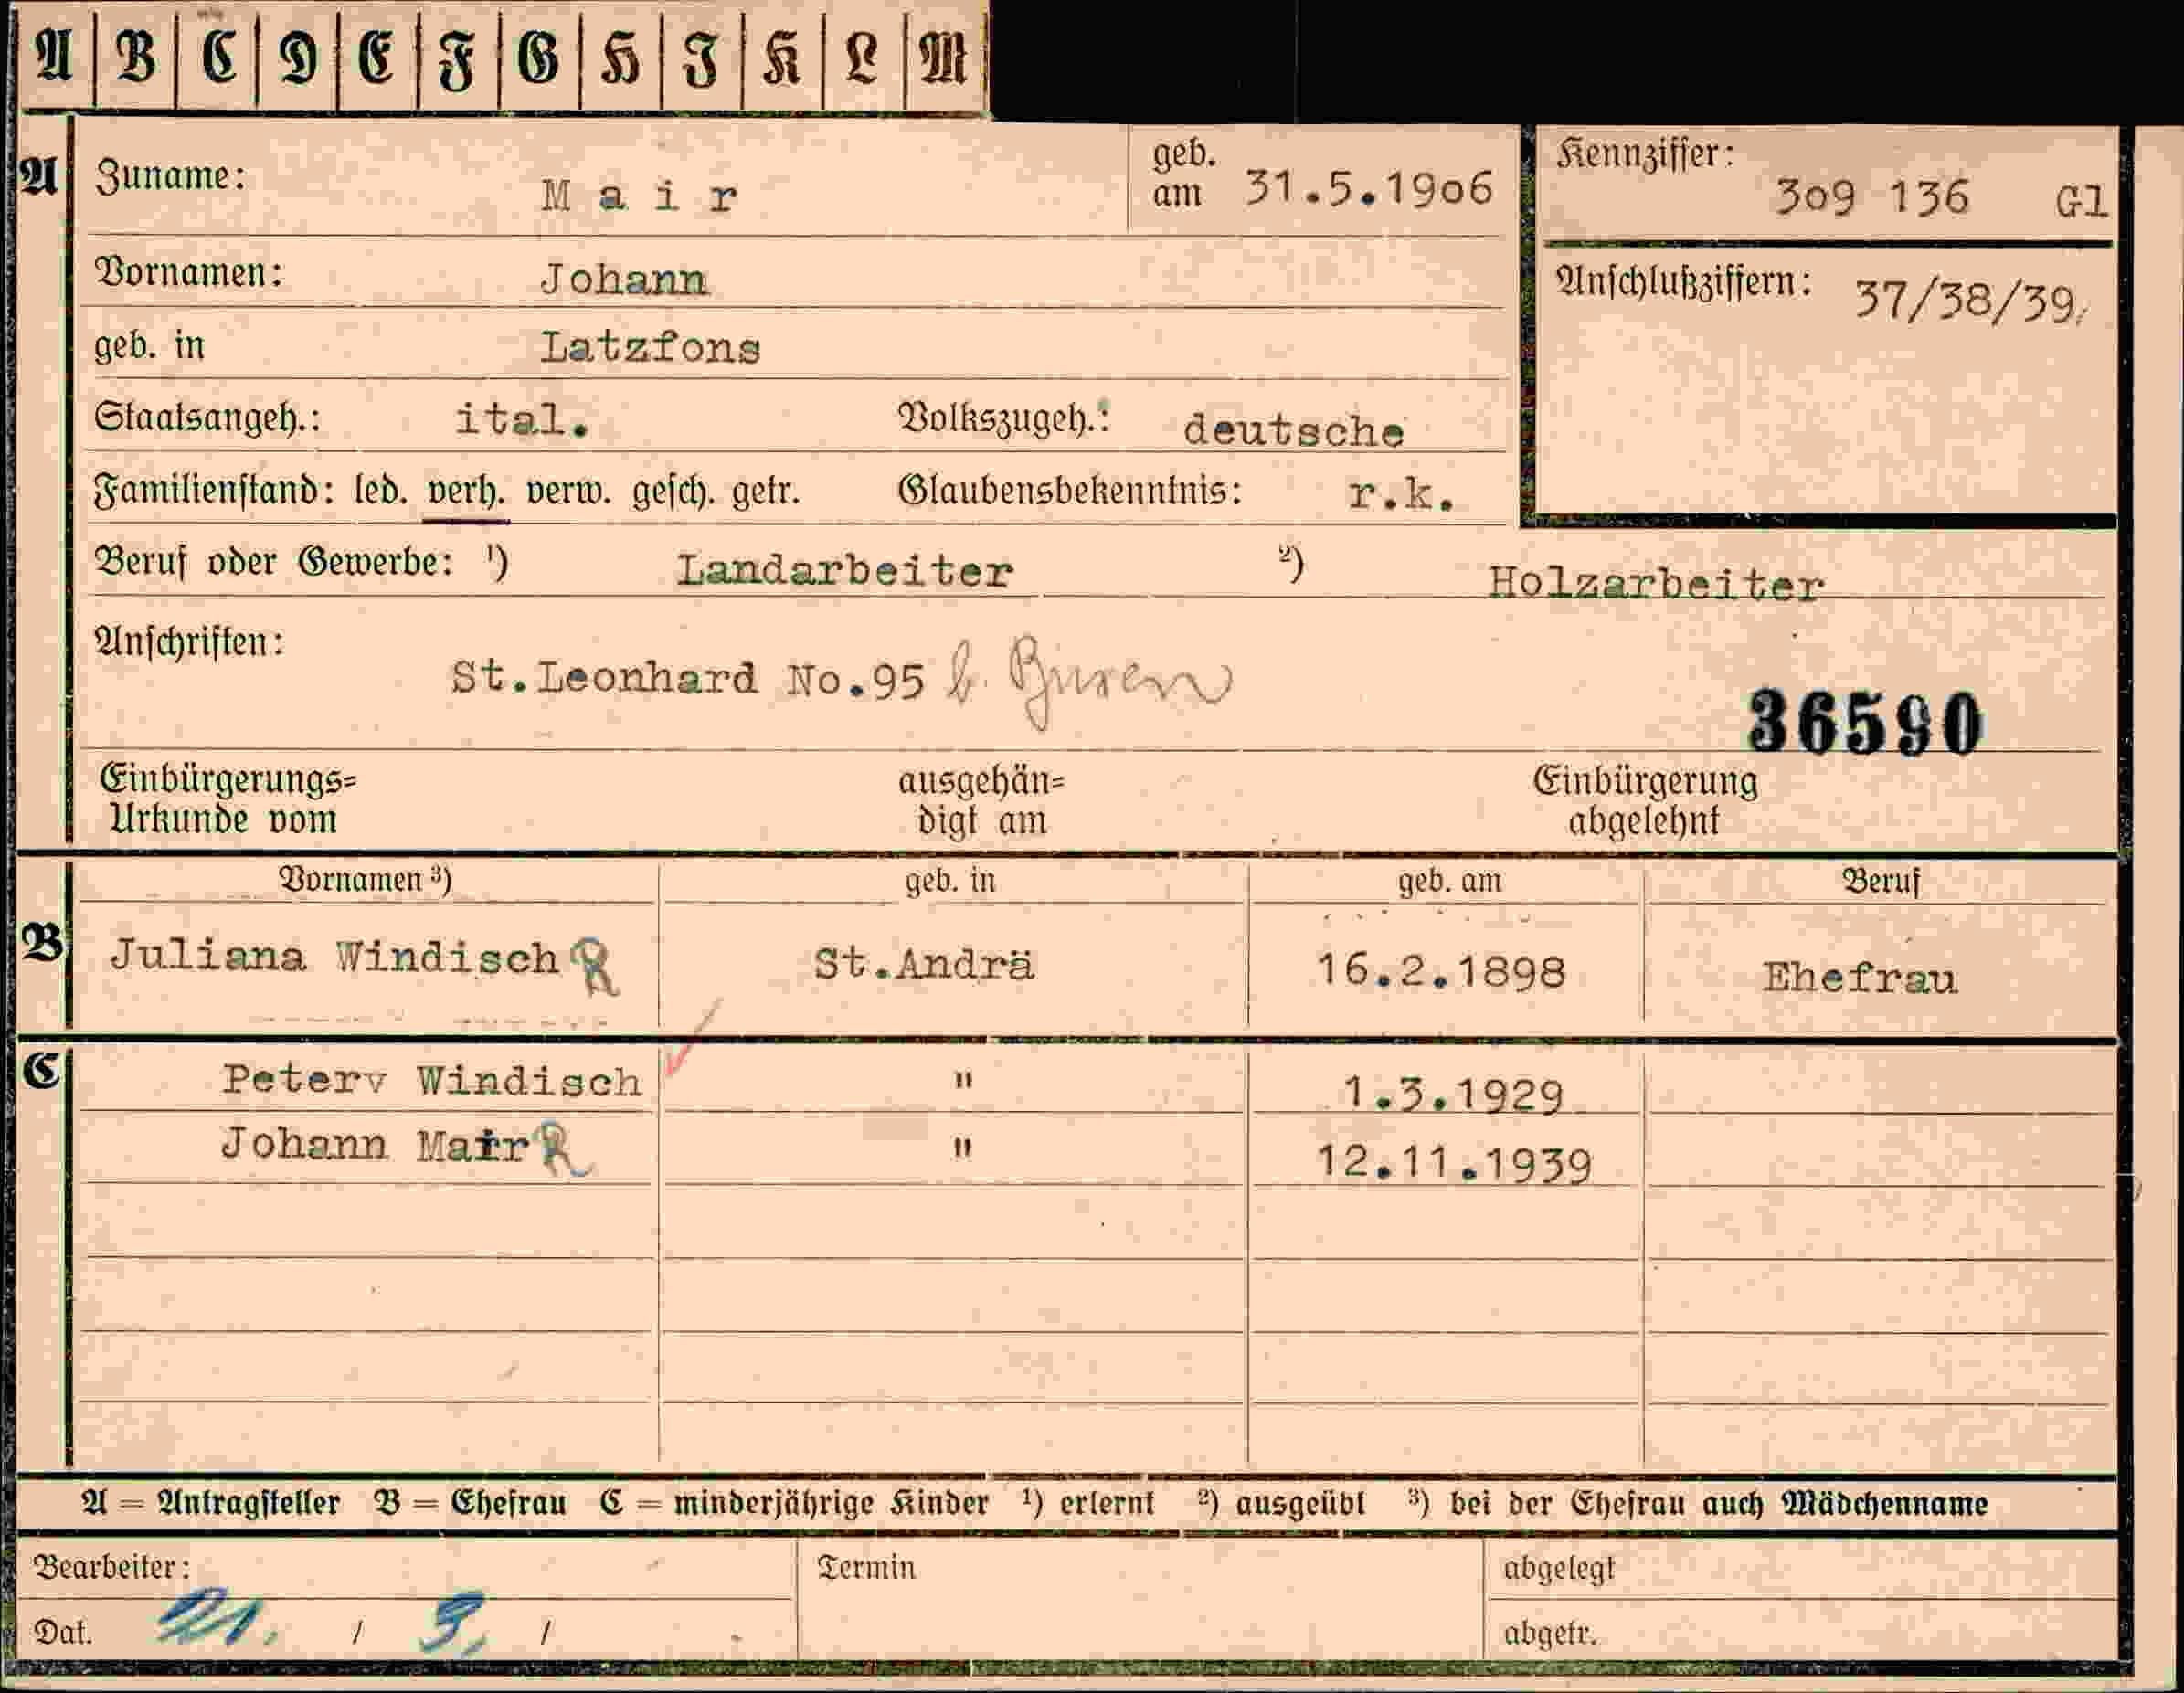Viewport: 2184px width, 1693px height.
Task: Click birthplace 'Latzfons'
Action: pos(650,348)
